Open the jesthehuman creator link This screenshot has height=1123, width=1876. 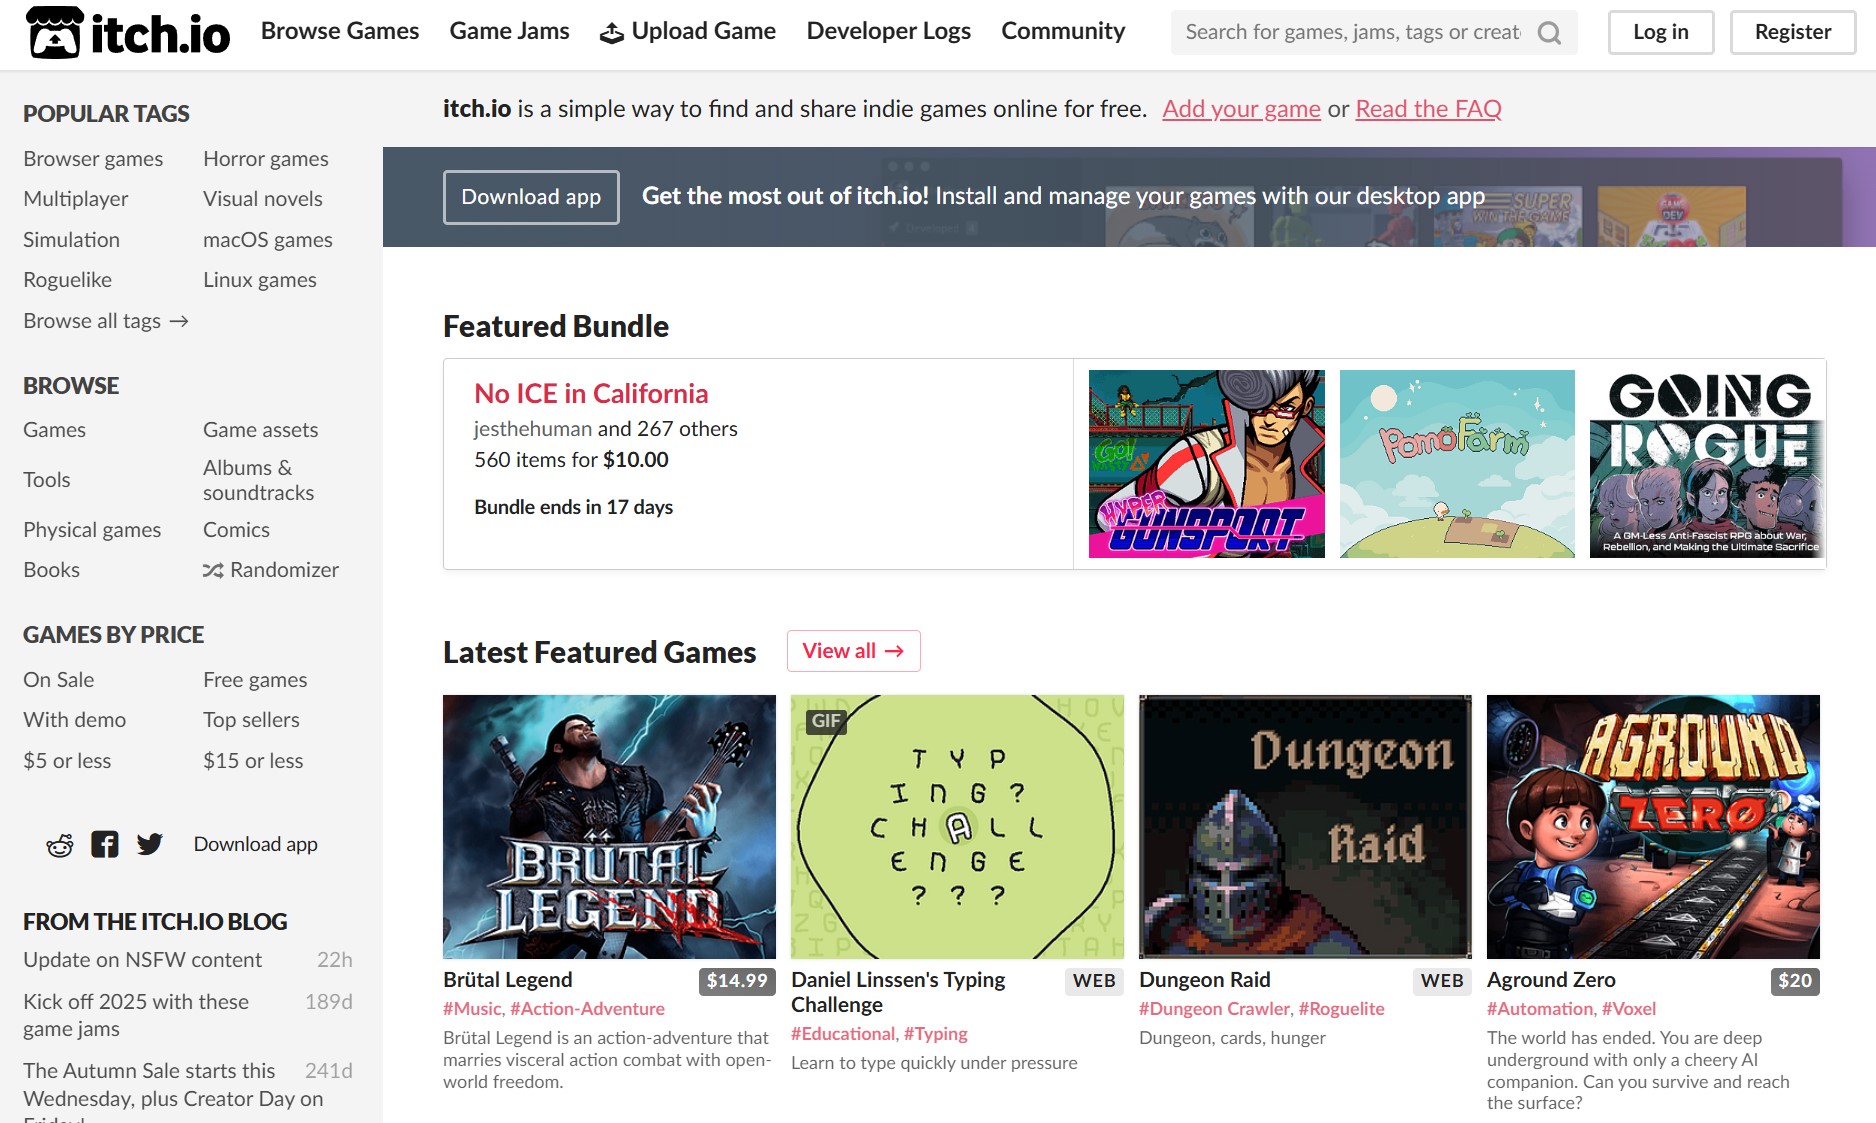point(533,429)
